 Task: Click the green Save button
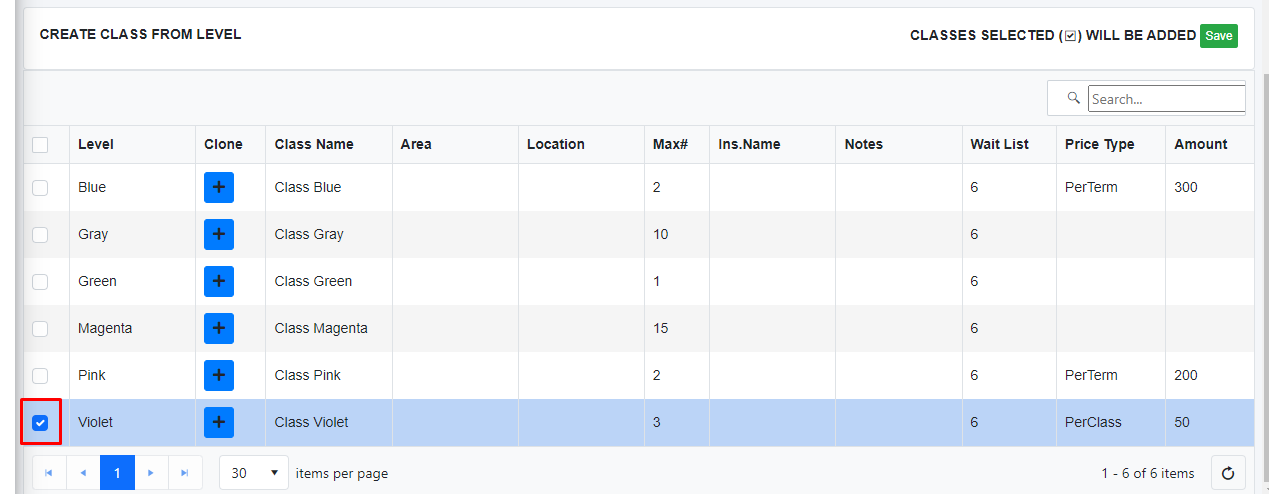[1219, 36]
